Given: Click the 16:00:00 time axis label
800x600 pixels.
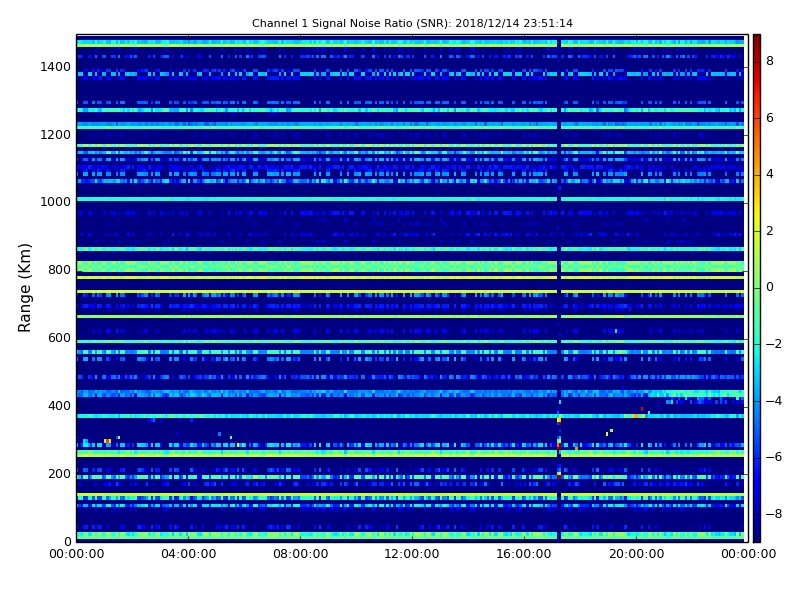Looking at the screenshot, I should point(524,554).
